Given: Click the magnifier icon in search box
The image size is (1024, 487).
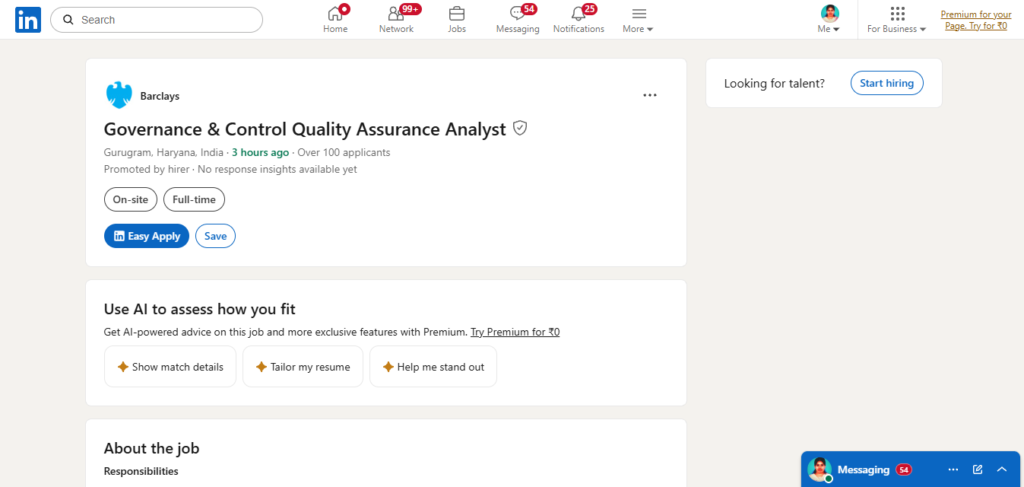Looking at the screenshot, I should pos(68,20).
